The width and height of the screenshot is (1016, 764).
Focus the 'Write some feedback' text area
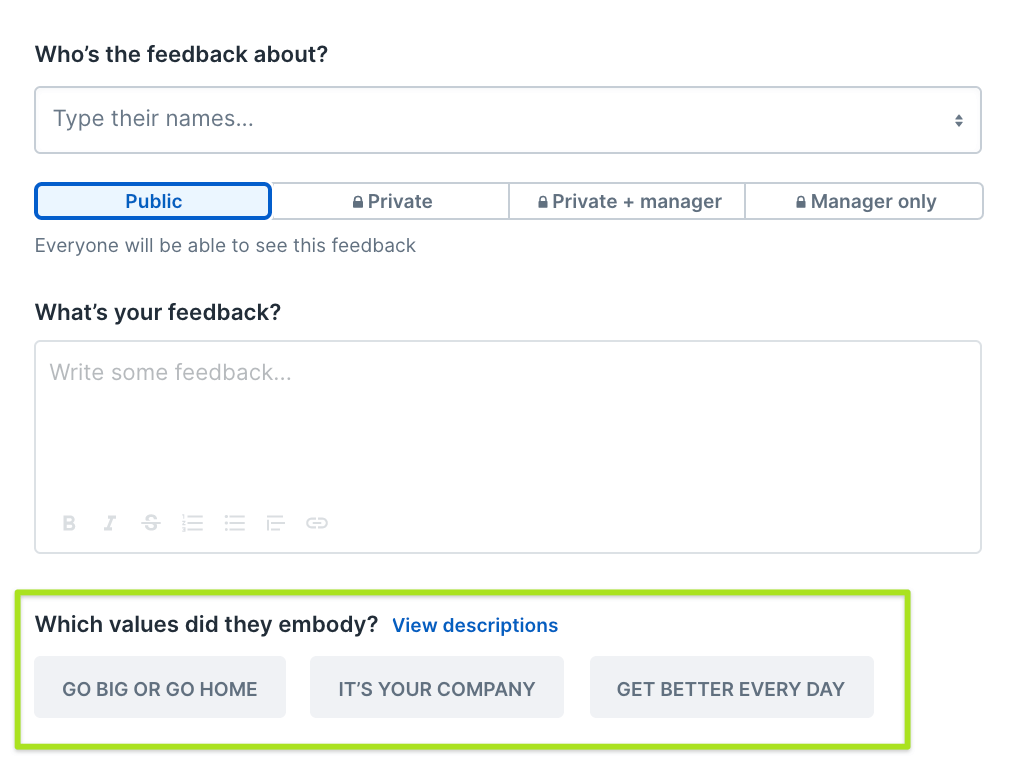pos(508,430)
